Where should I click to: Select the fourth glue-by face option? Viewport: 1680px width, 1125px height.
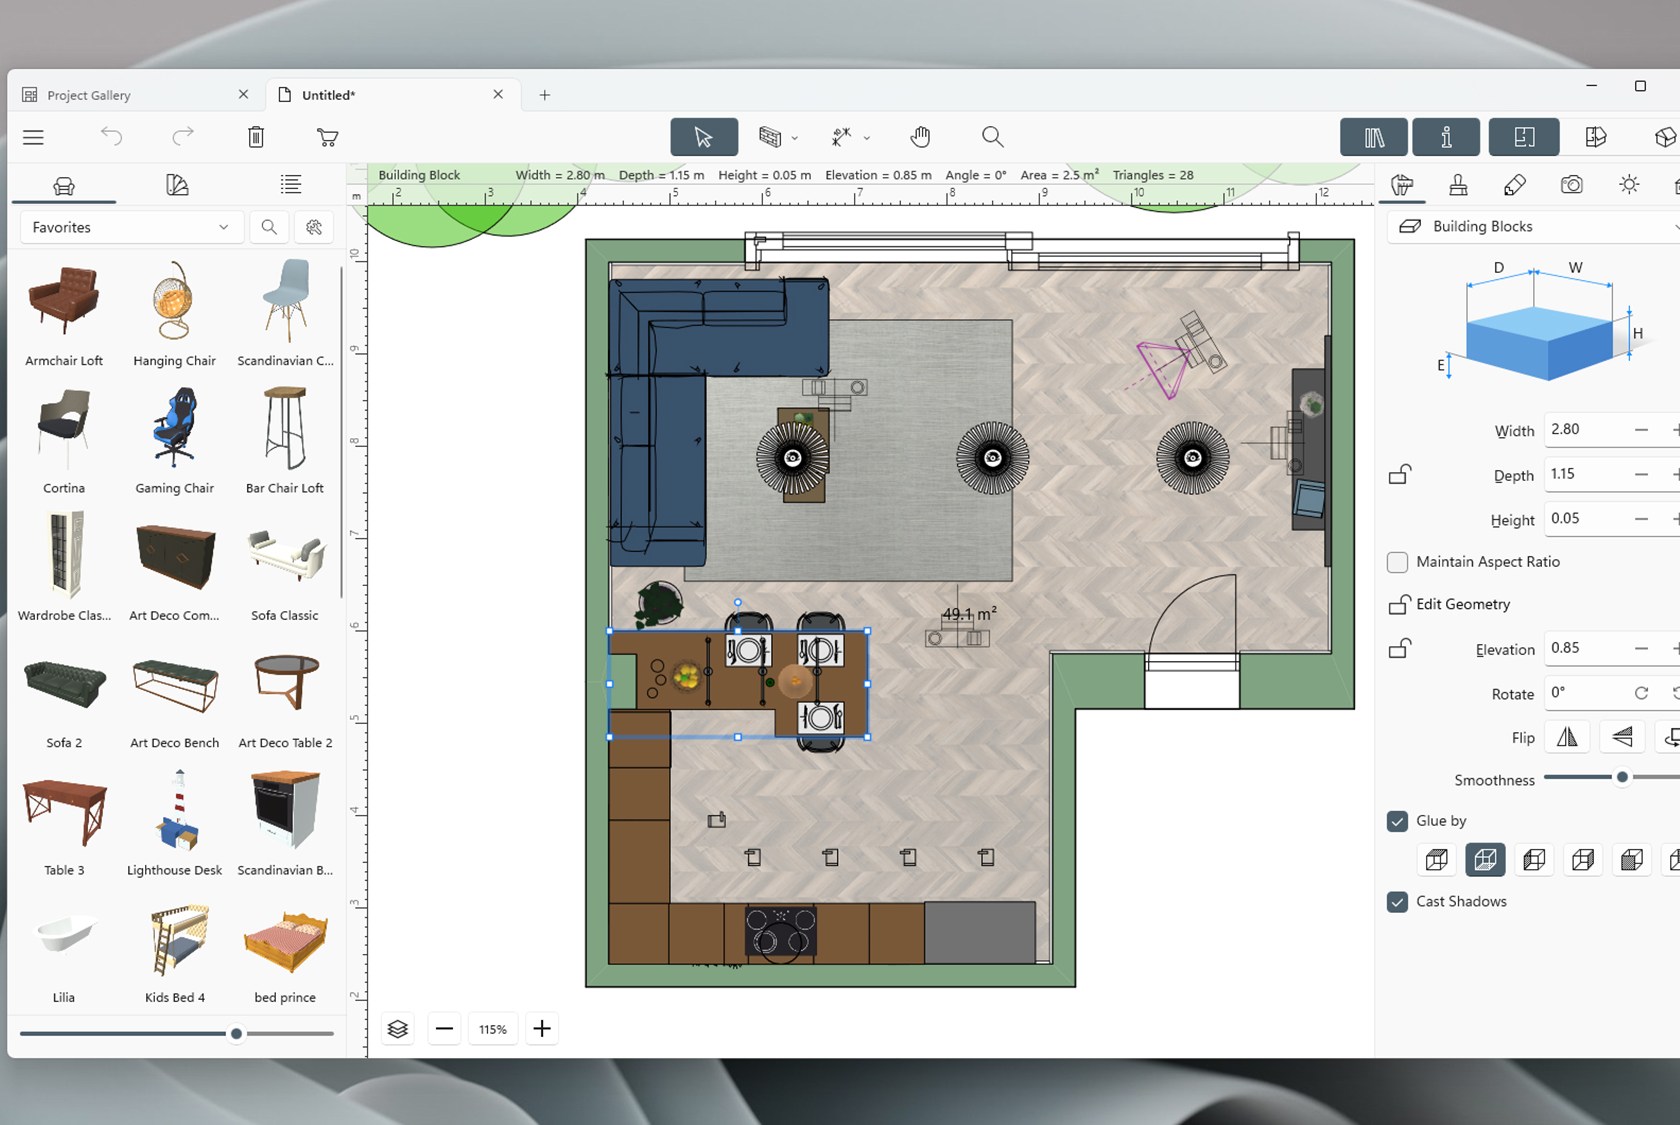[x=1583, y=860]
